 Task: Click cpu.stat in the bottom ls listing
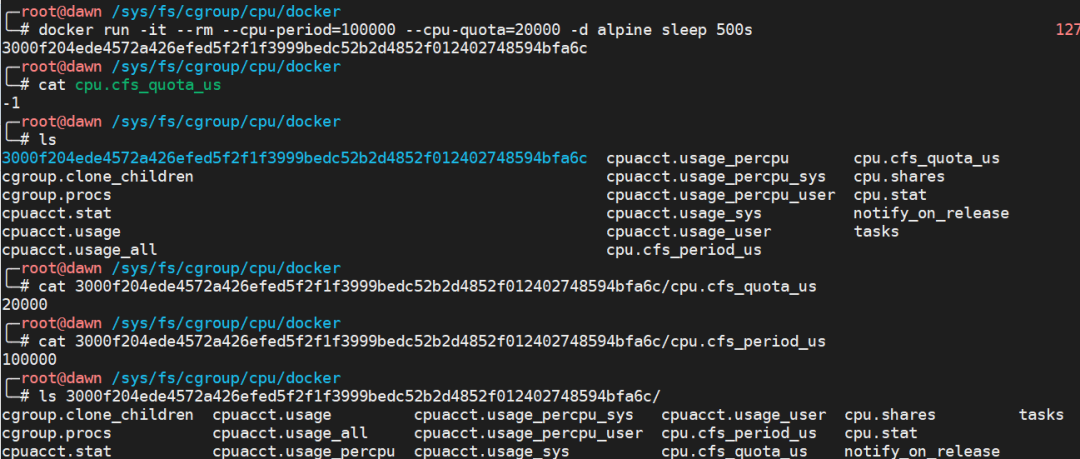point(880,434)
